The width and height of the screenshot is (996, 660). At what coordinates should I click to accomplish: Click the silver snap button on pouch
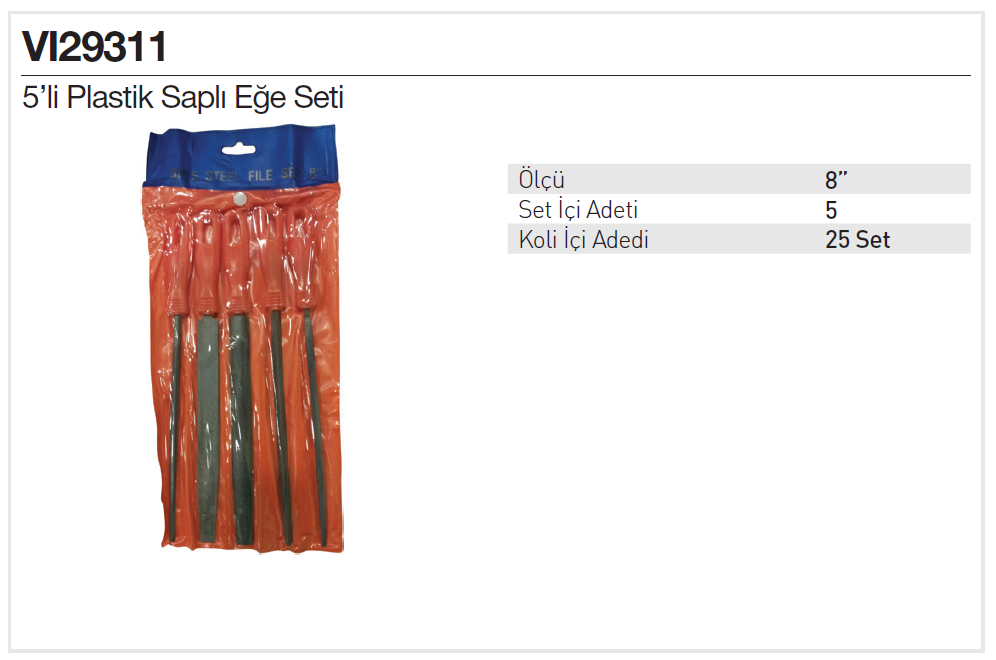(240, 199)
